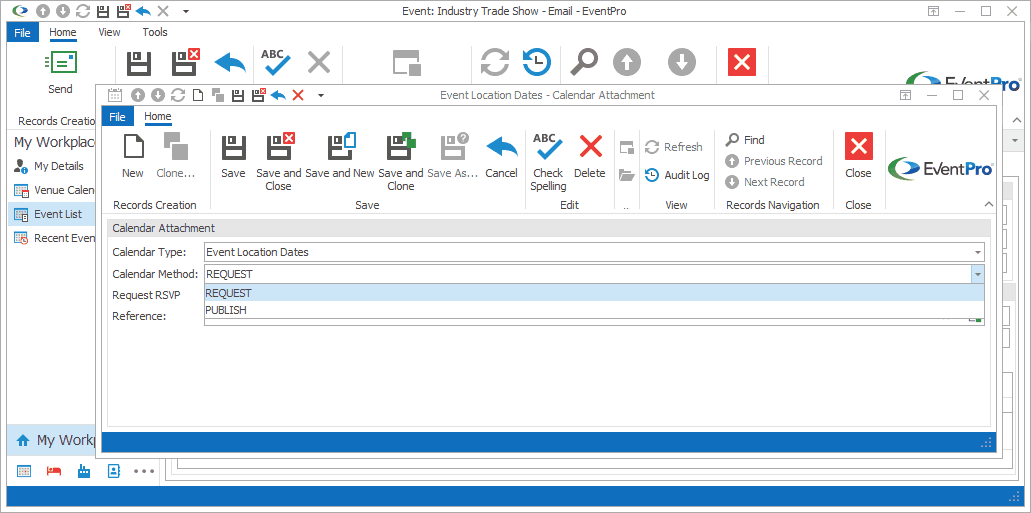Image resolution: width=1031 pixels, height=513 pixels.
Task: Open the Email window quick access customize arrow
Action: click(186, 11)
